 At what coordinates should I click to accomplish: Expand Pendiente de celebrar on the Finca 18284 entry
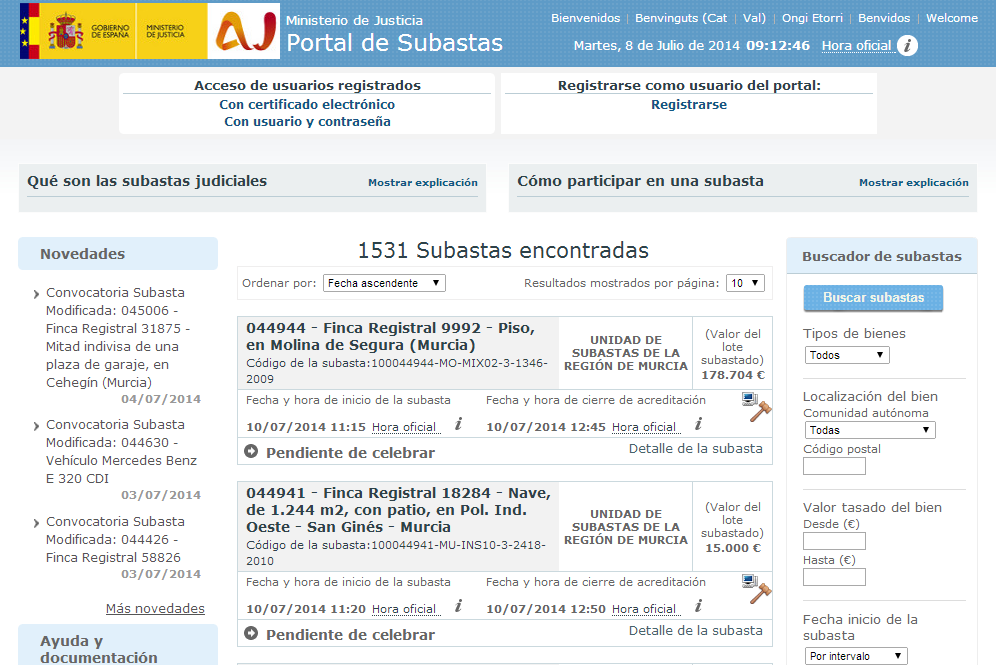250,634
